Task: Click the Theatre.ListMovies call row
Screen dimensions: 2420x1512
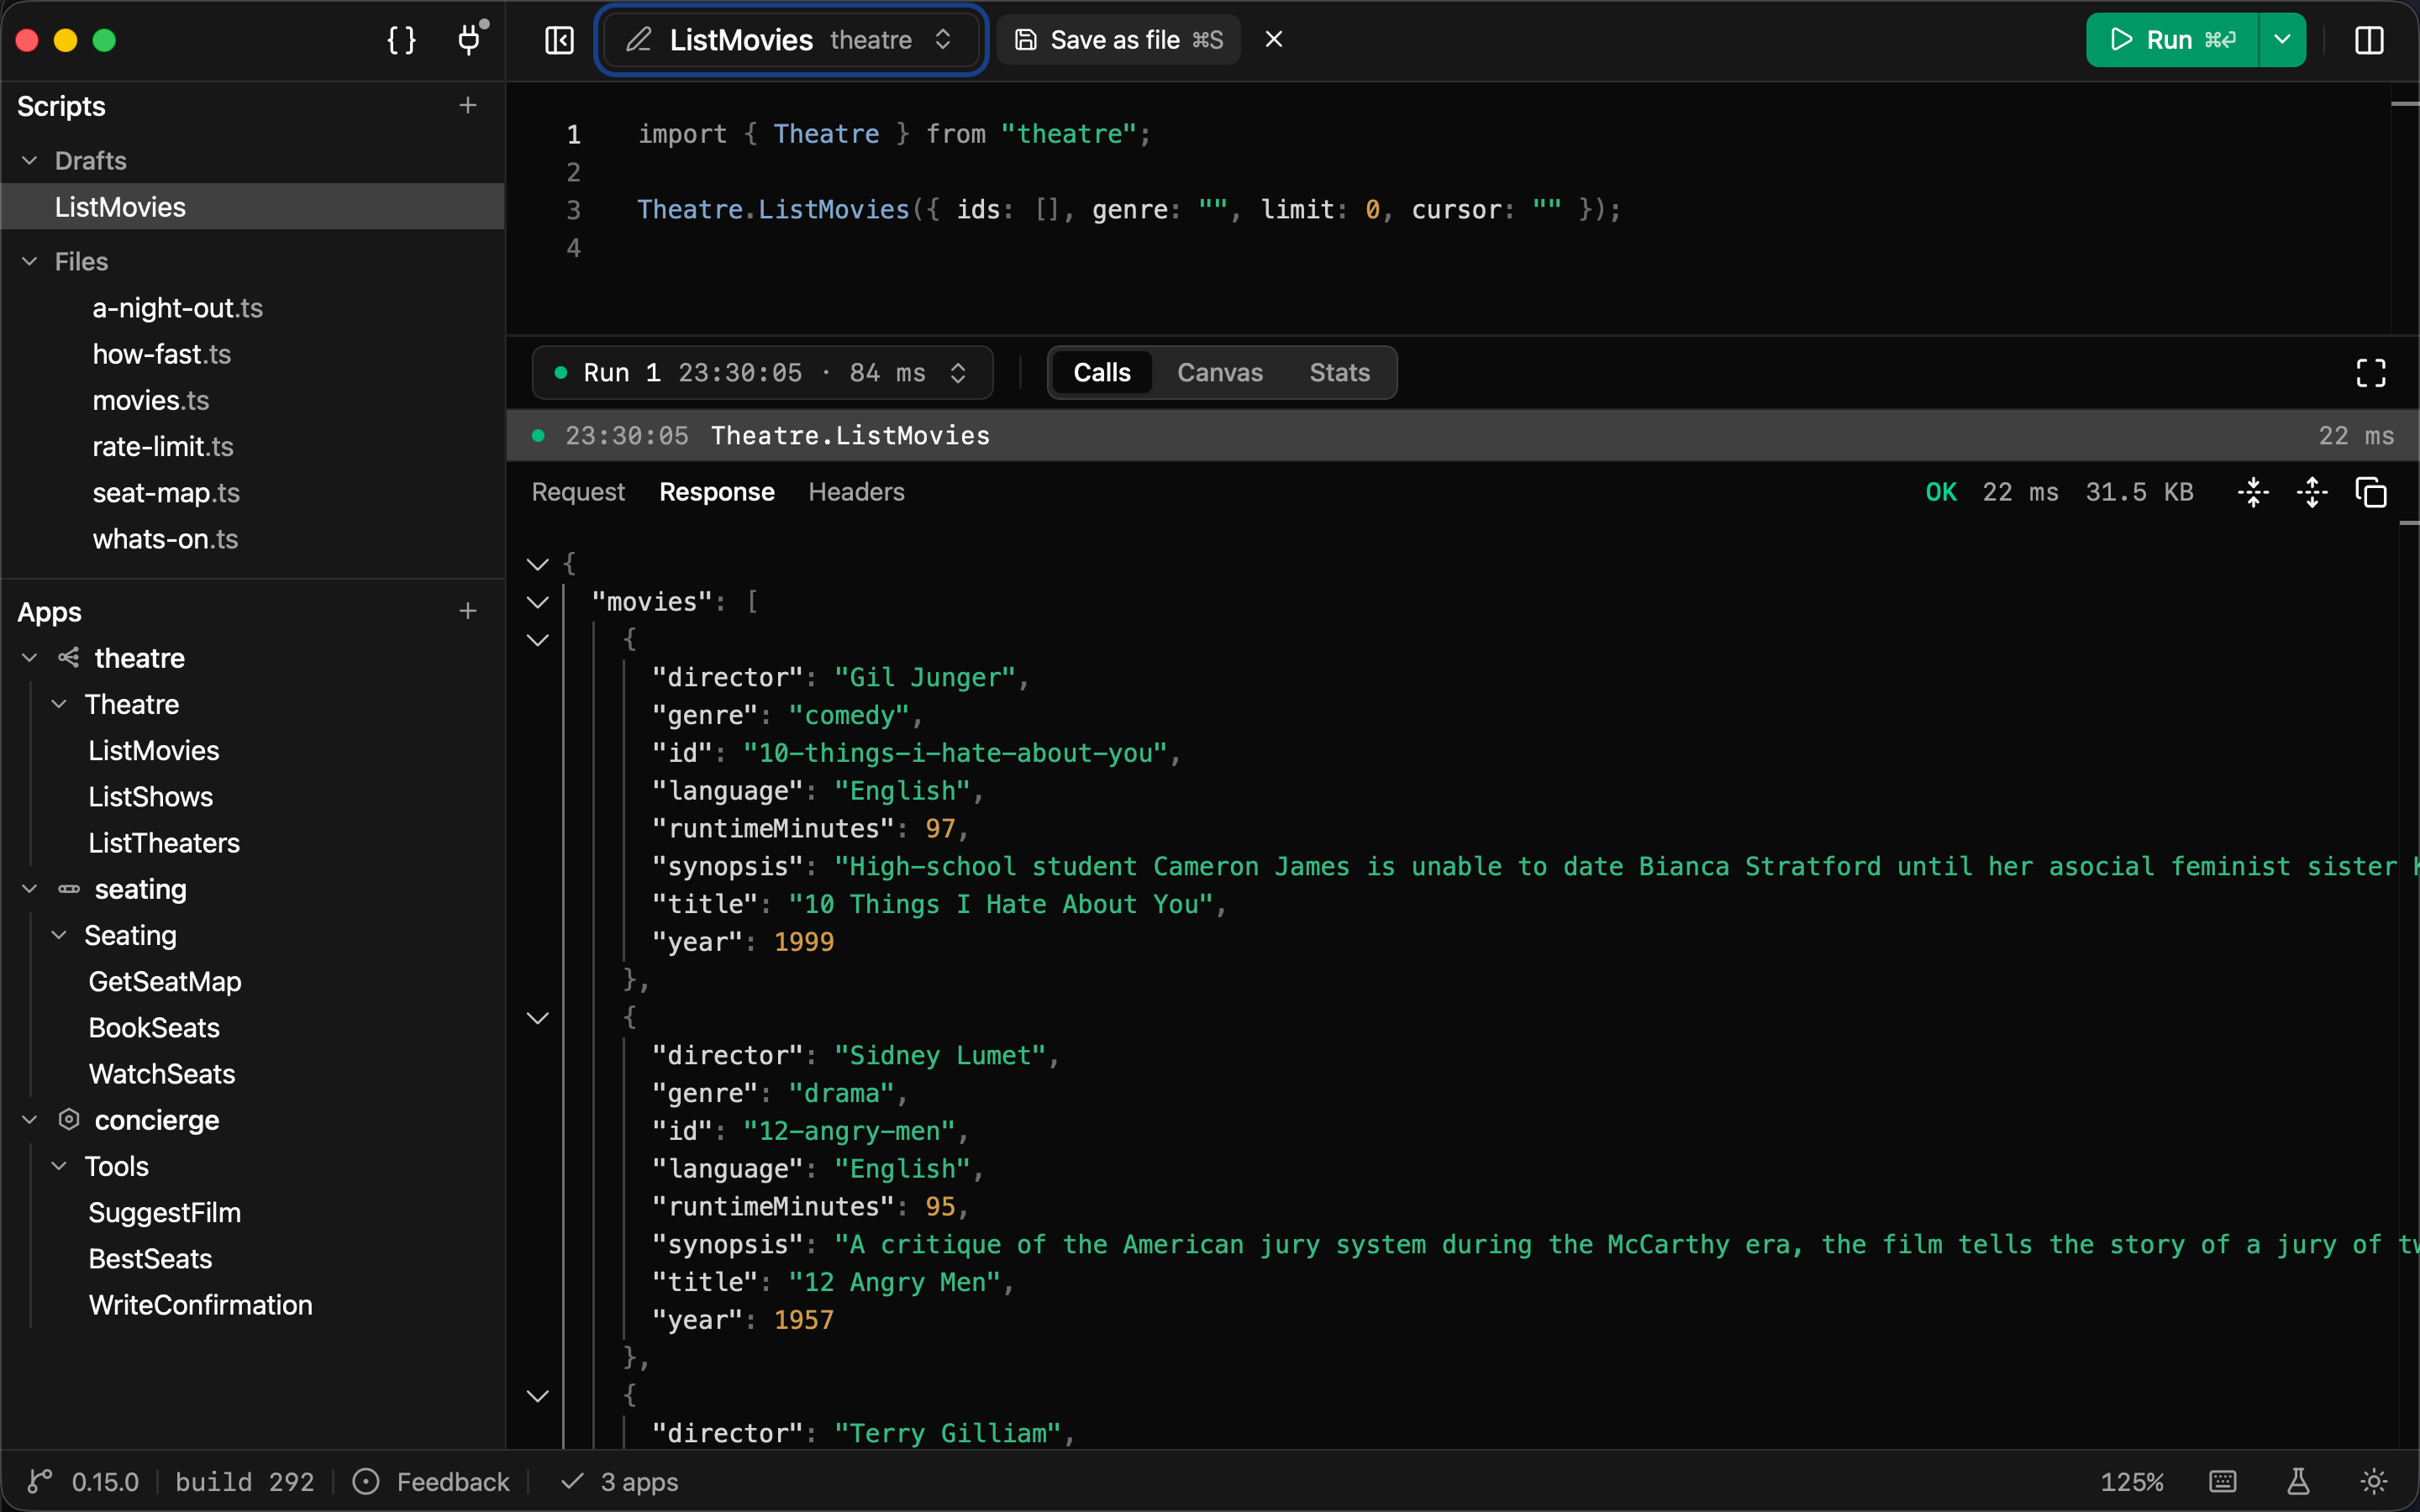Action: 1462,435
